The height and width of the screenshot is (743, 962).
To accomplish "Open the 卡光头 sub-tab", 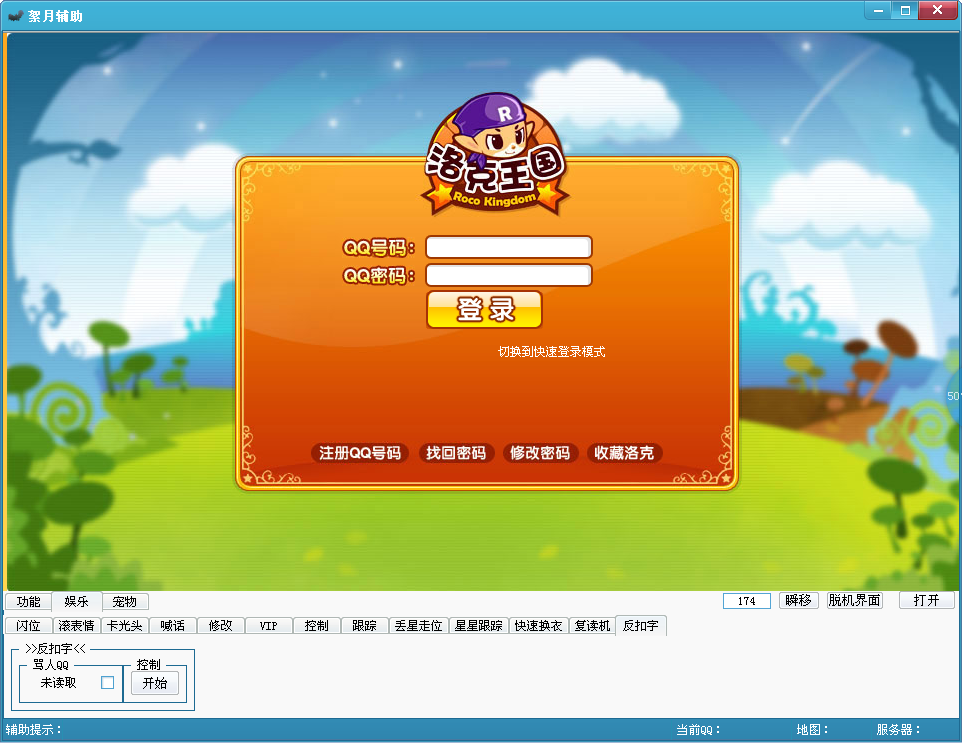I will 125,625.
